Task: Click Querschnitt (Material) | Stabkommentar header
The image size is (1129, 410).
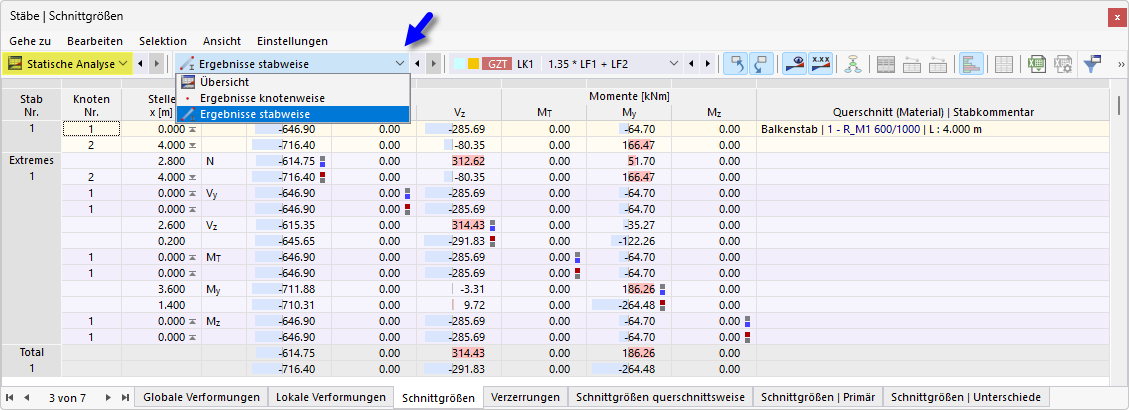Action: tap(935, 112)
